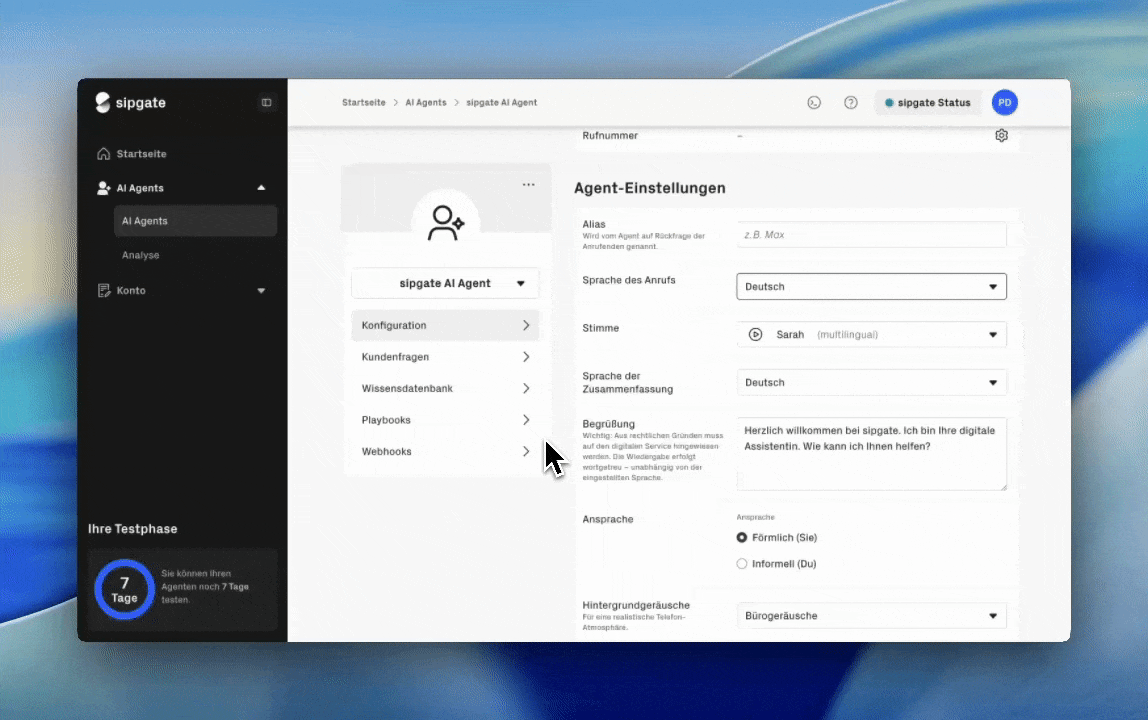
Task: Go to the Playbooks section
Action: pyautogui.click(x=445, y=420)
